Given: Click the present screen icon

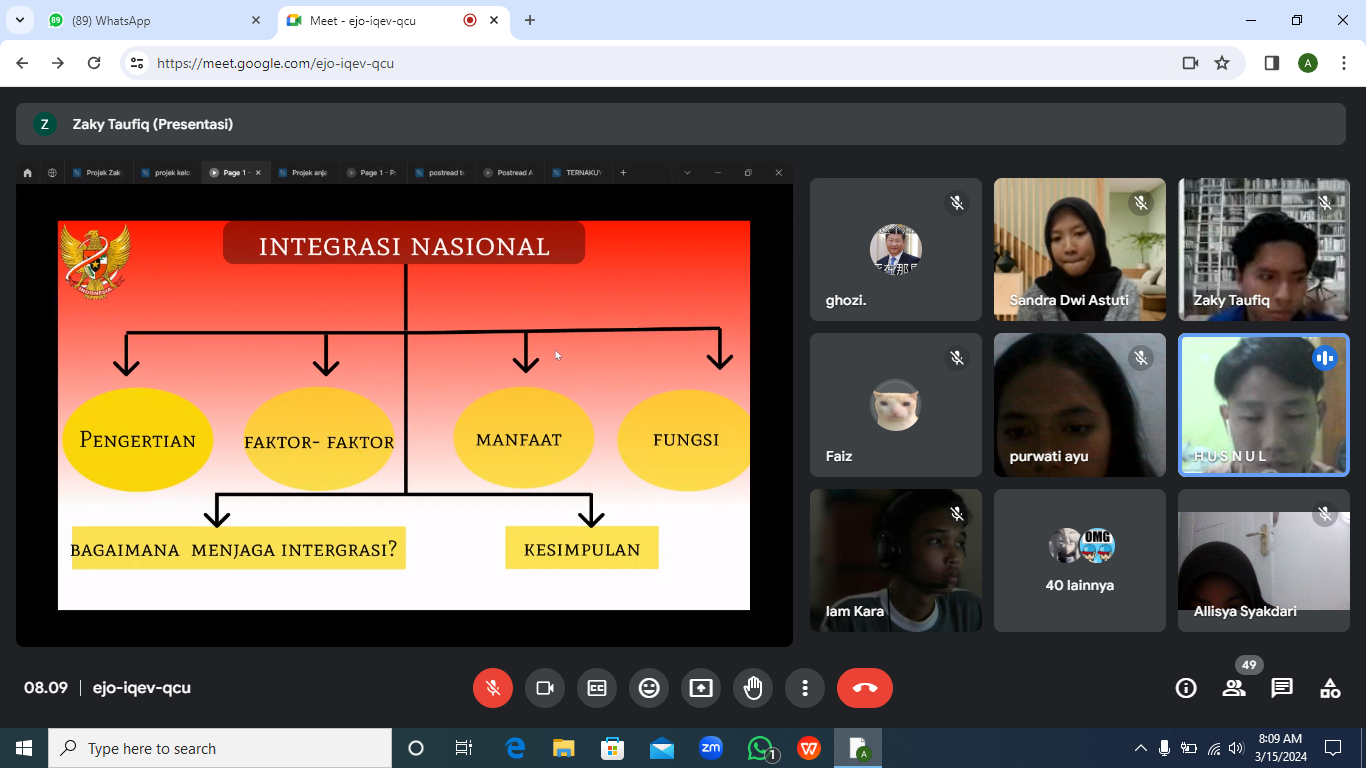Looking at the screenshot, I should coord(701,688).
